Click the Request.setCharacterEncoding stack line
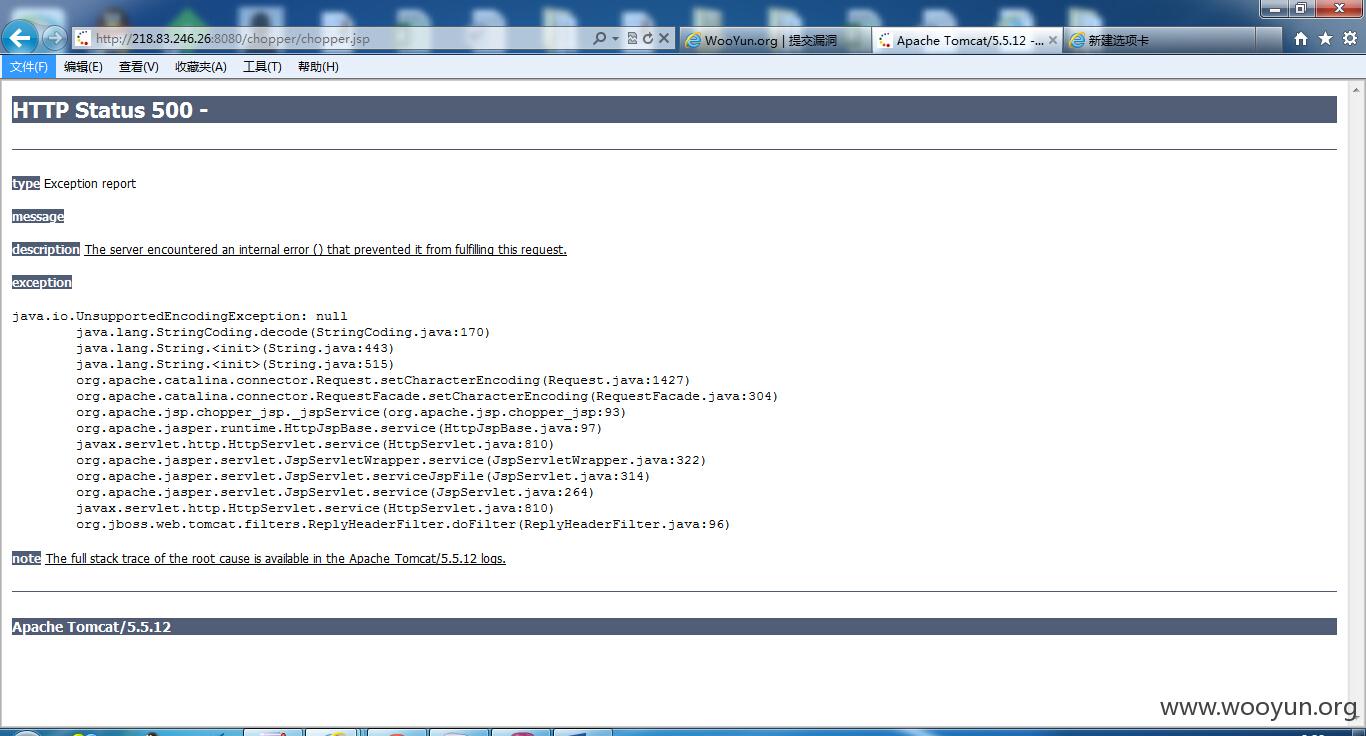The height and width of the screenshot is (736, 1366). coord(383,380)
